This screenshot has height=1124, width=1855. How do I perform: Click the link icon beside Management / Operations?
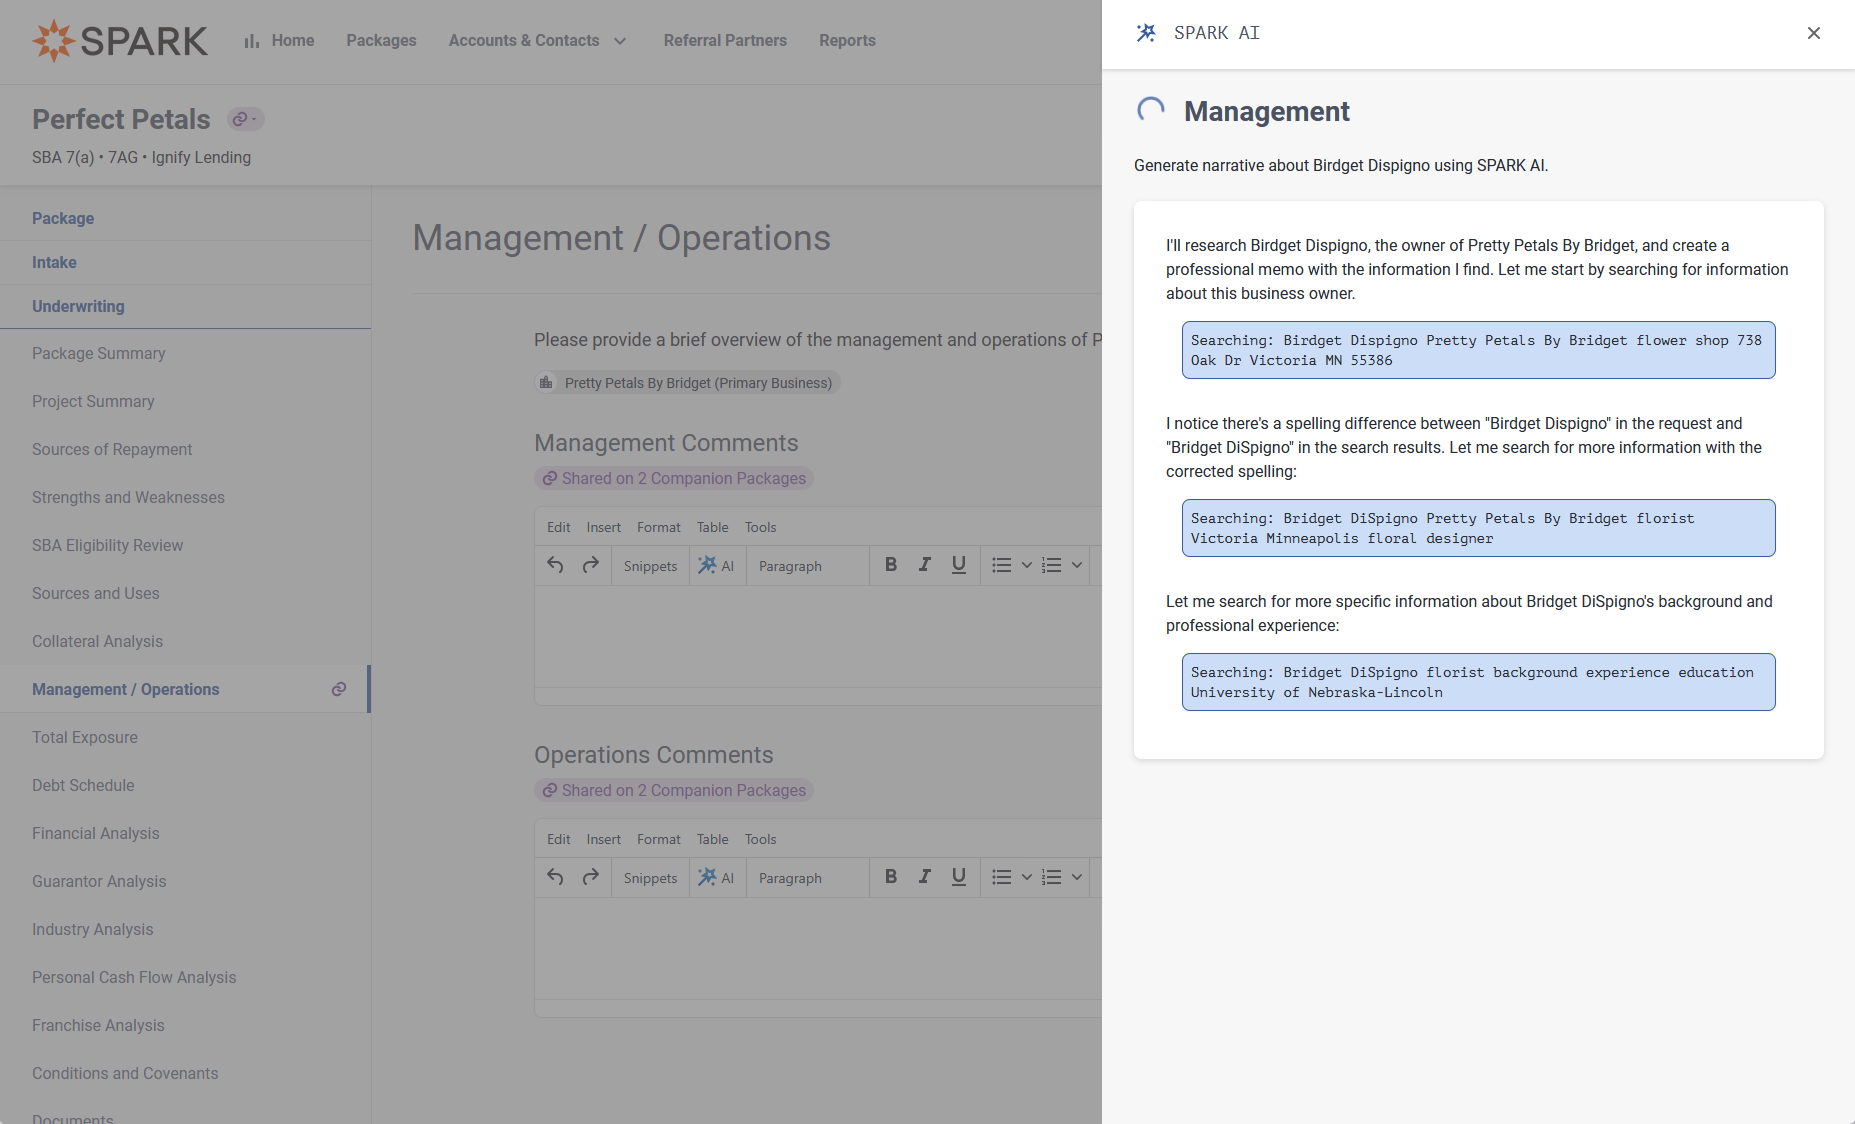pos(339,689)
